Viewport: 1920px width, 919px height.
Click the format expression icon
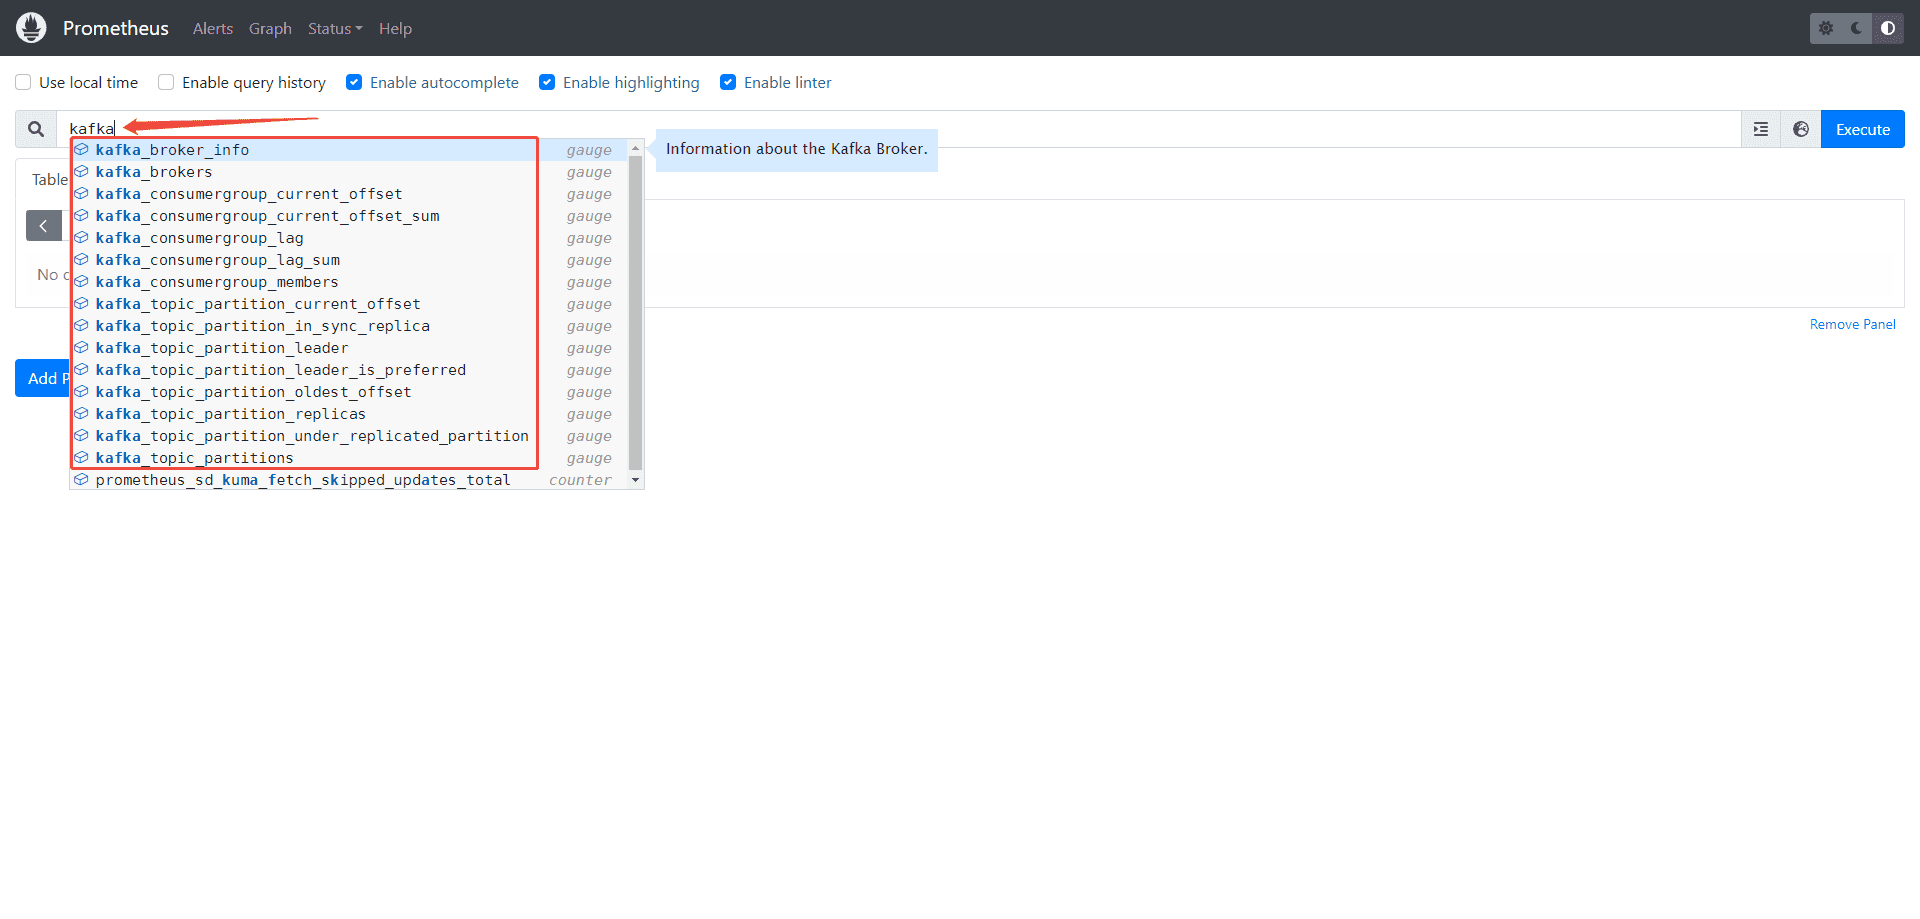[1761, 129]
